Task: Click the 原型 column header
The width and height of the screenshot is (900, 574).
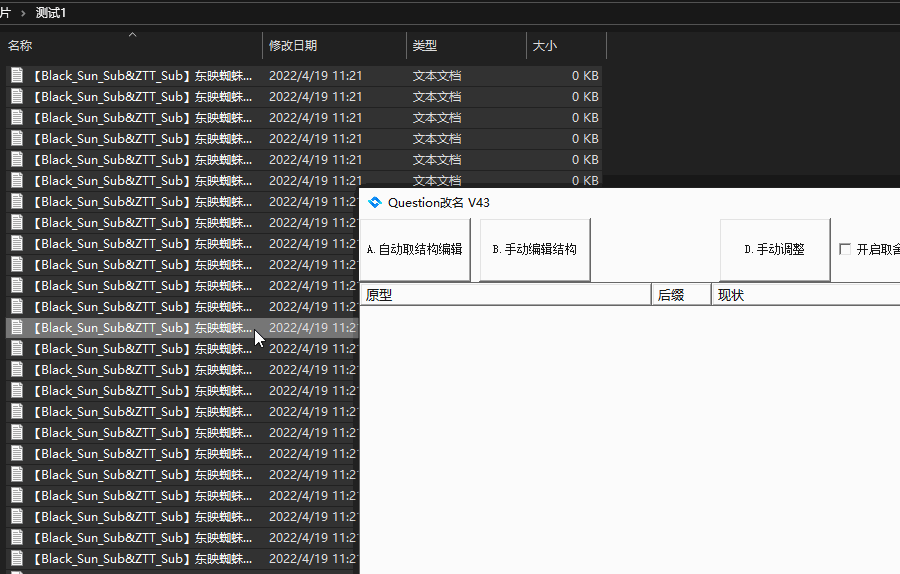Action: pos(505,295)
